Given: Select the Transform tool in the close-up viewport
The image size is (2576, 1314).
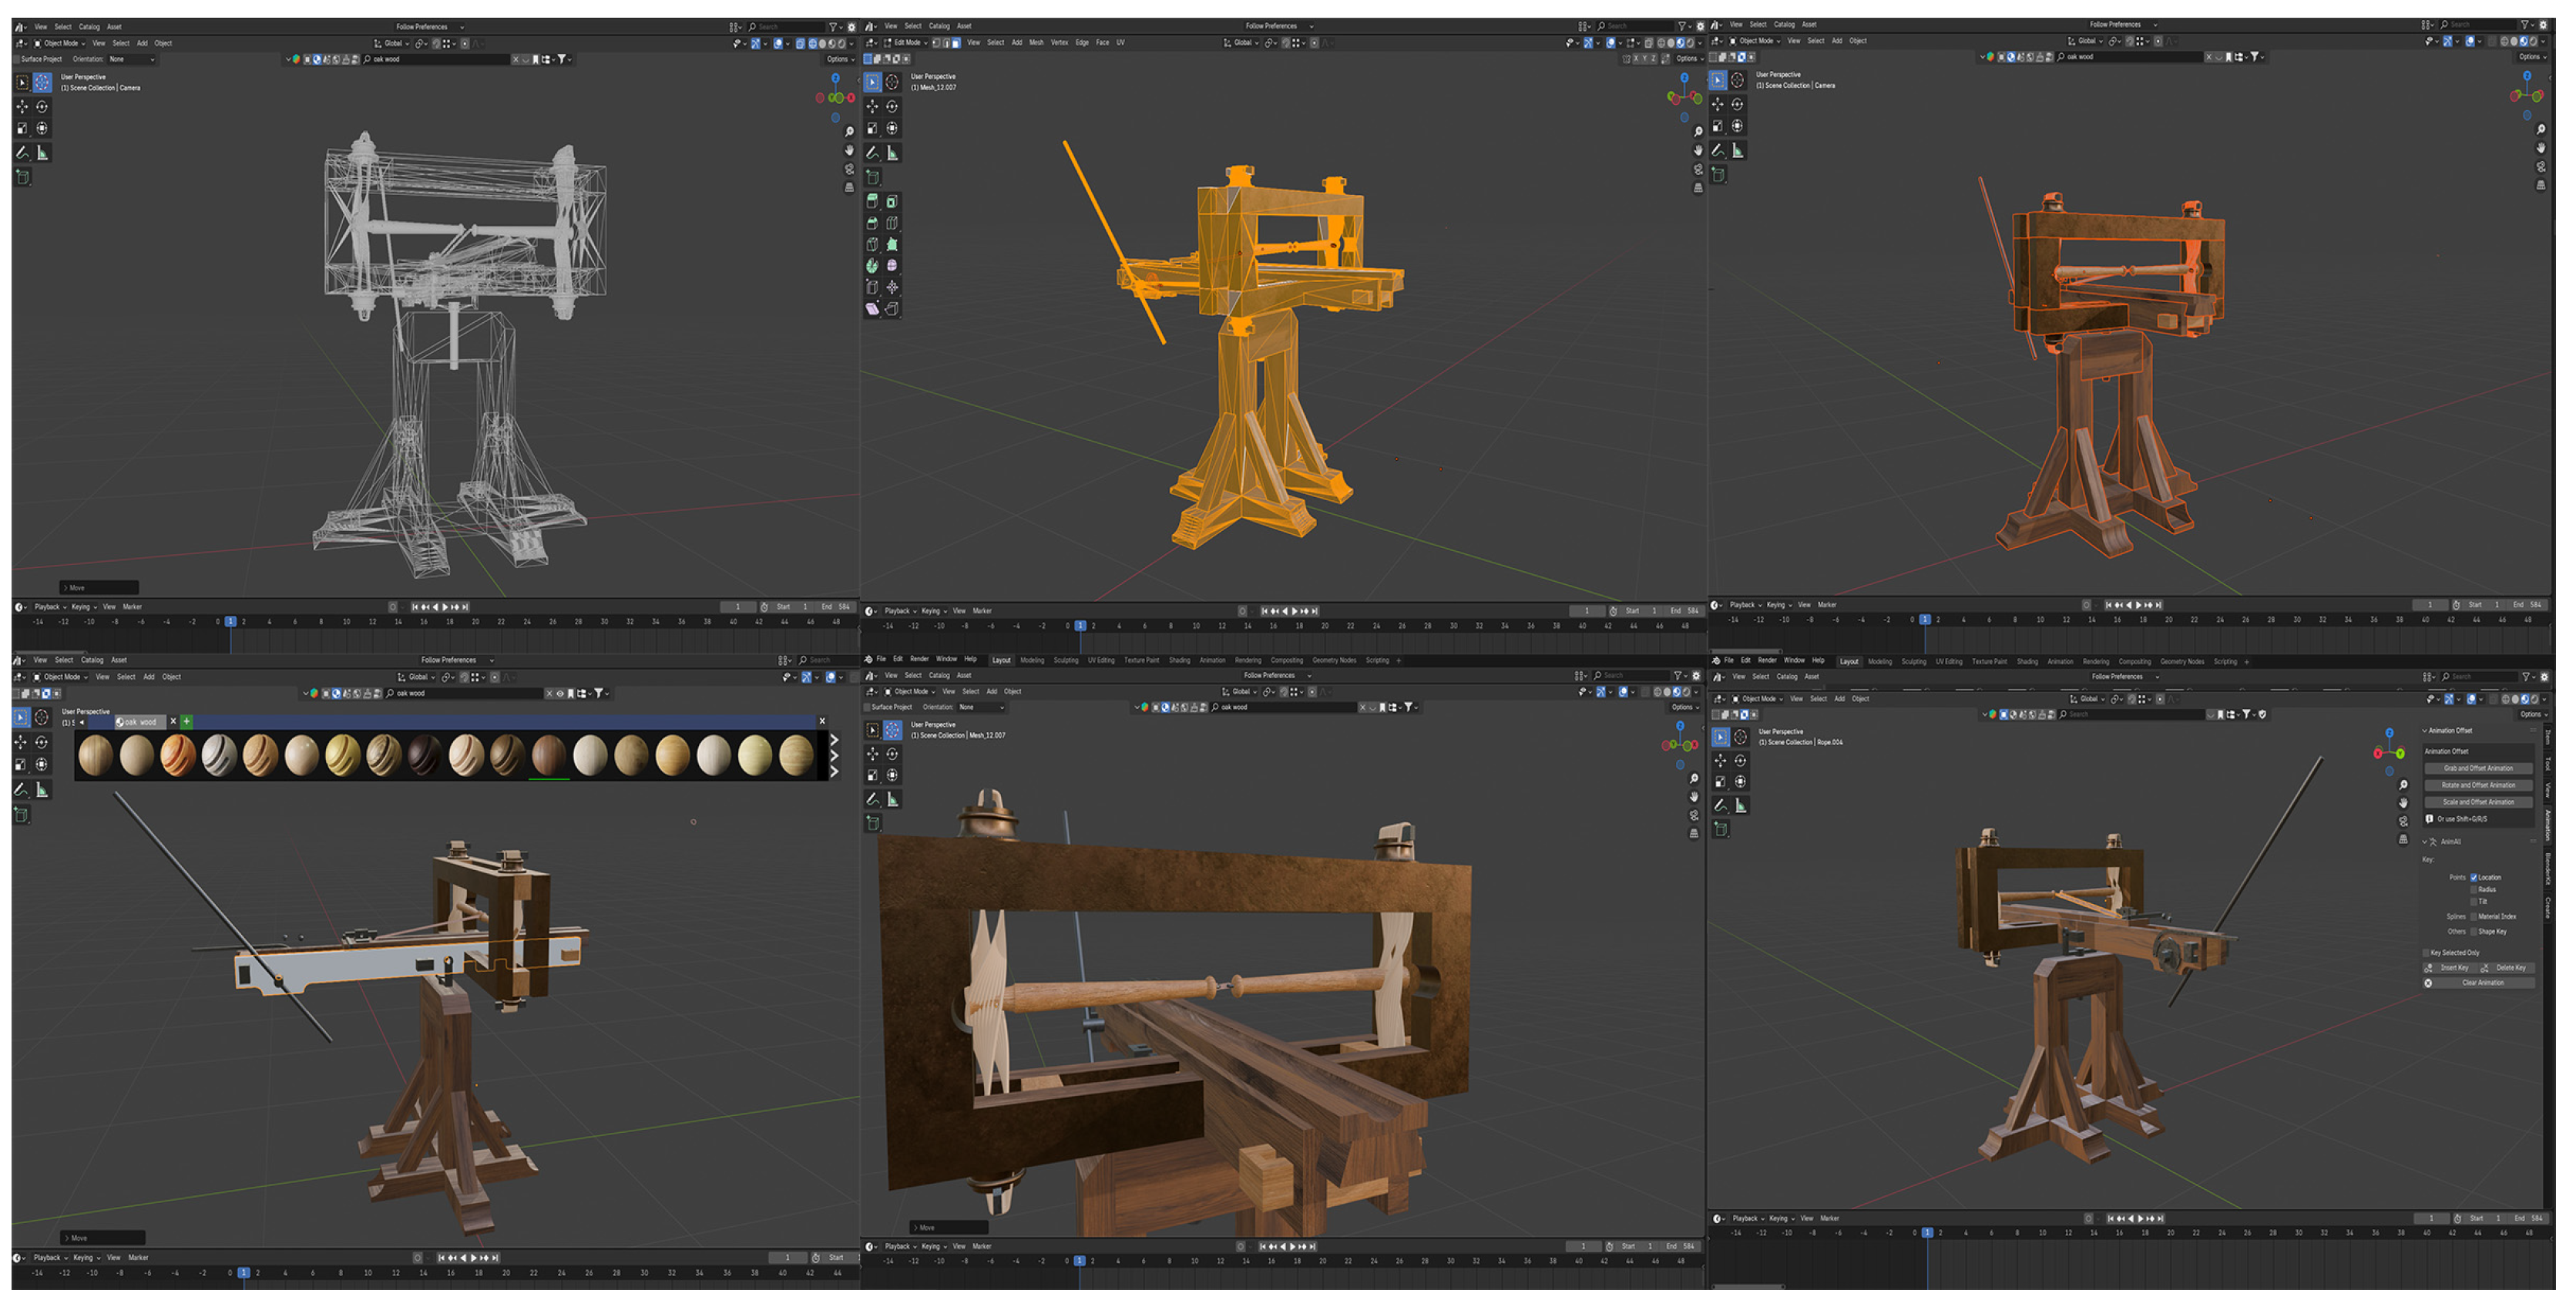Looking at the screenshot, I should 892,775.
